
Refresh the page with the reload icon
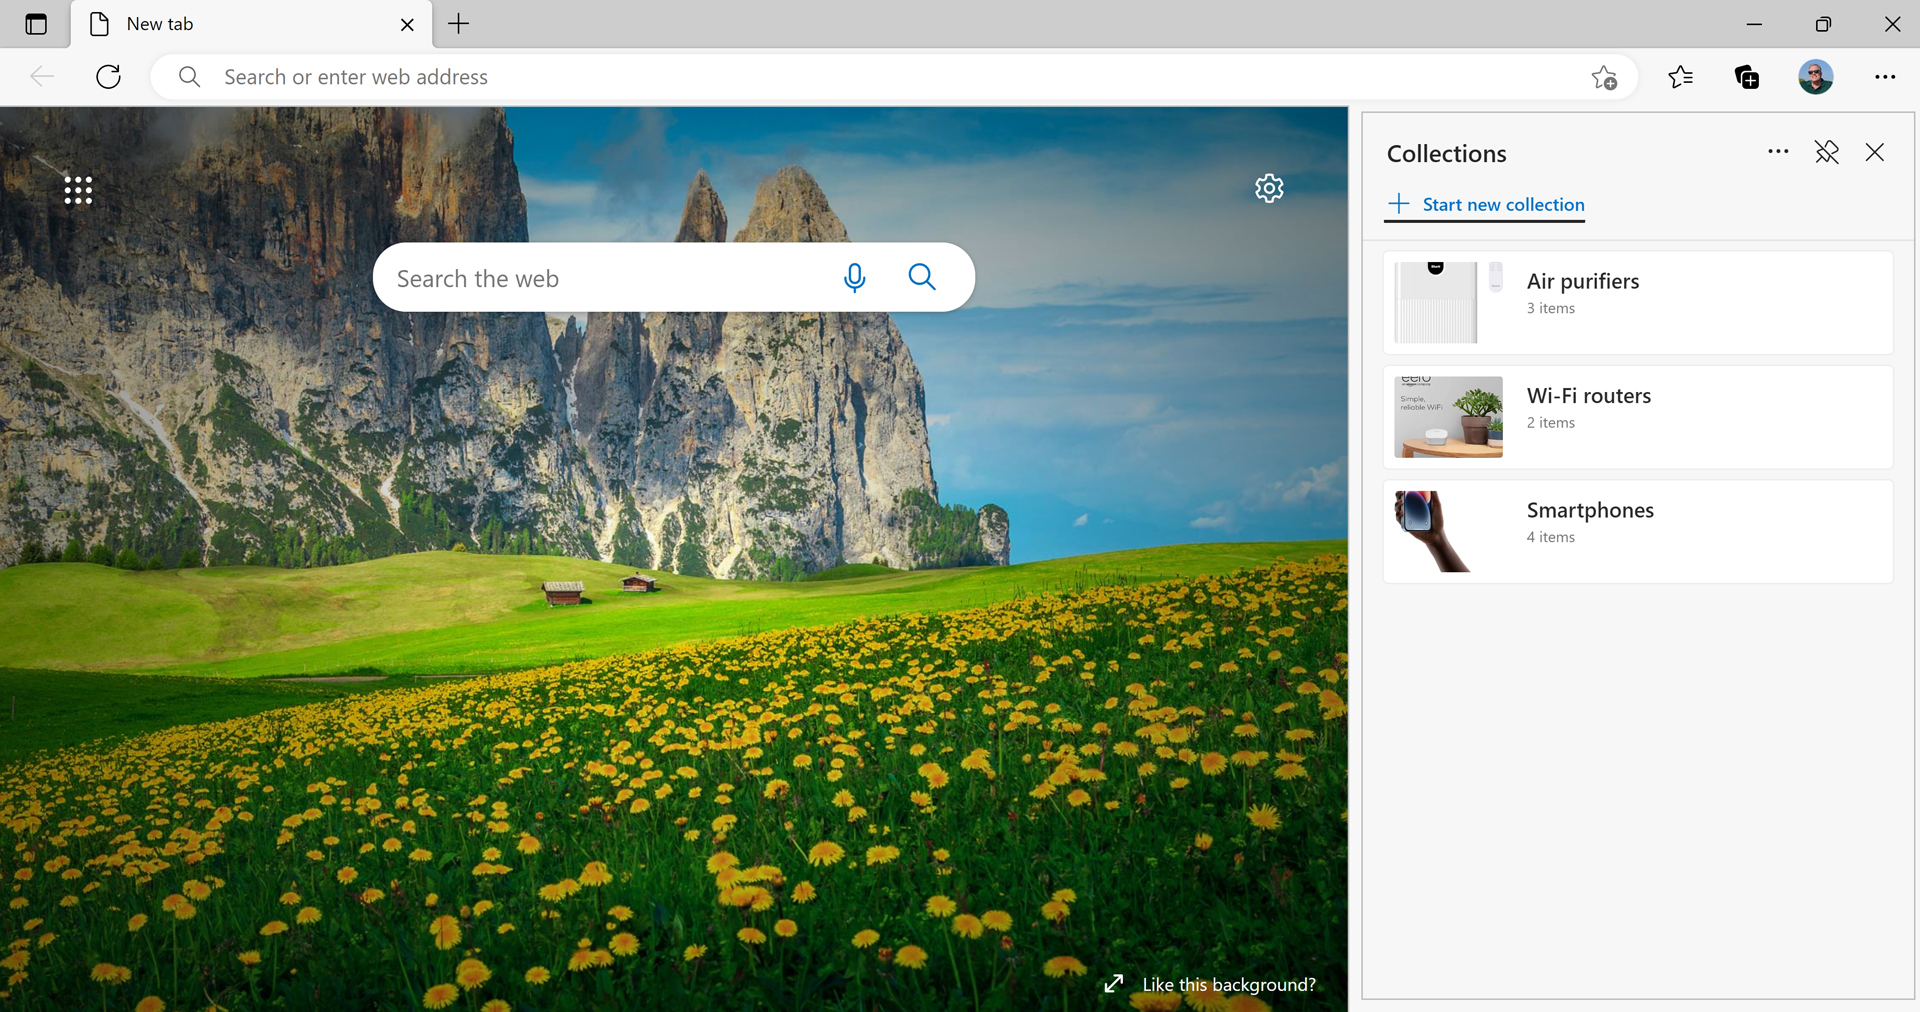108,77
